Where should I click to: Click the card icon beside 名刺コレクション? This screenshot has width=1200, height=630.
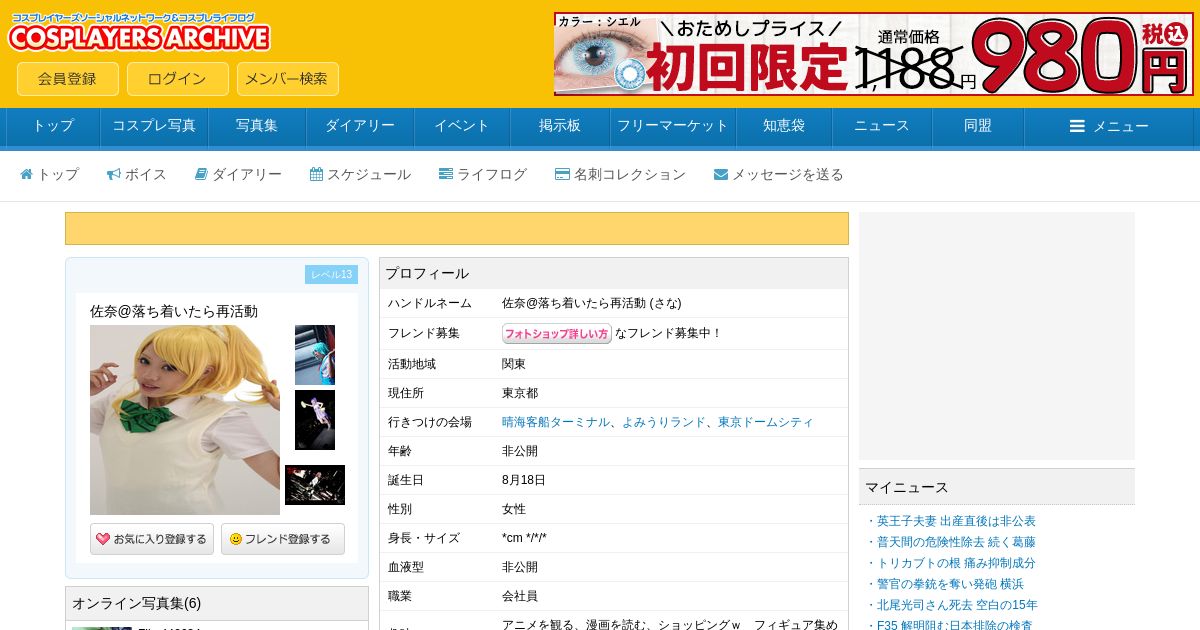coord(562,174)
